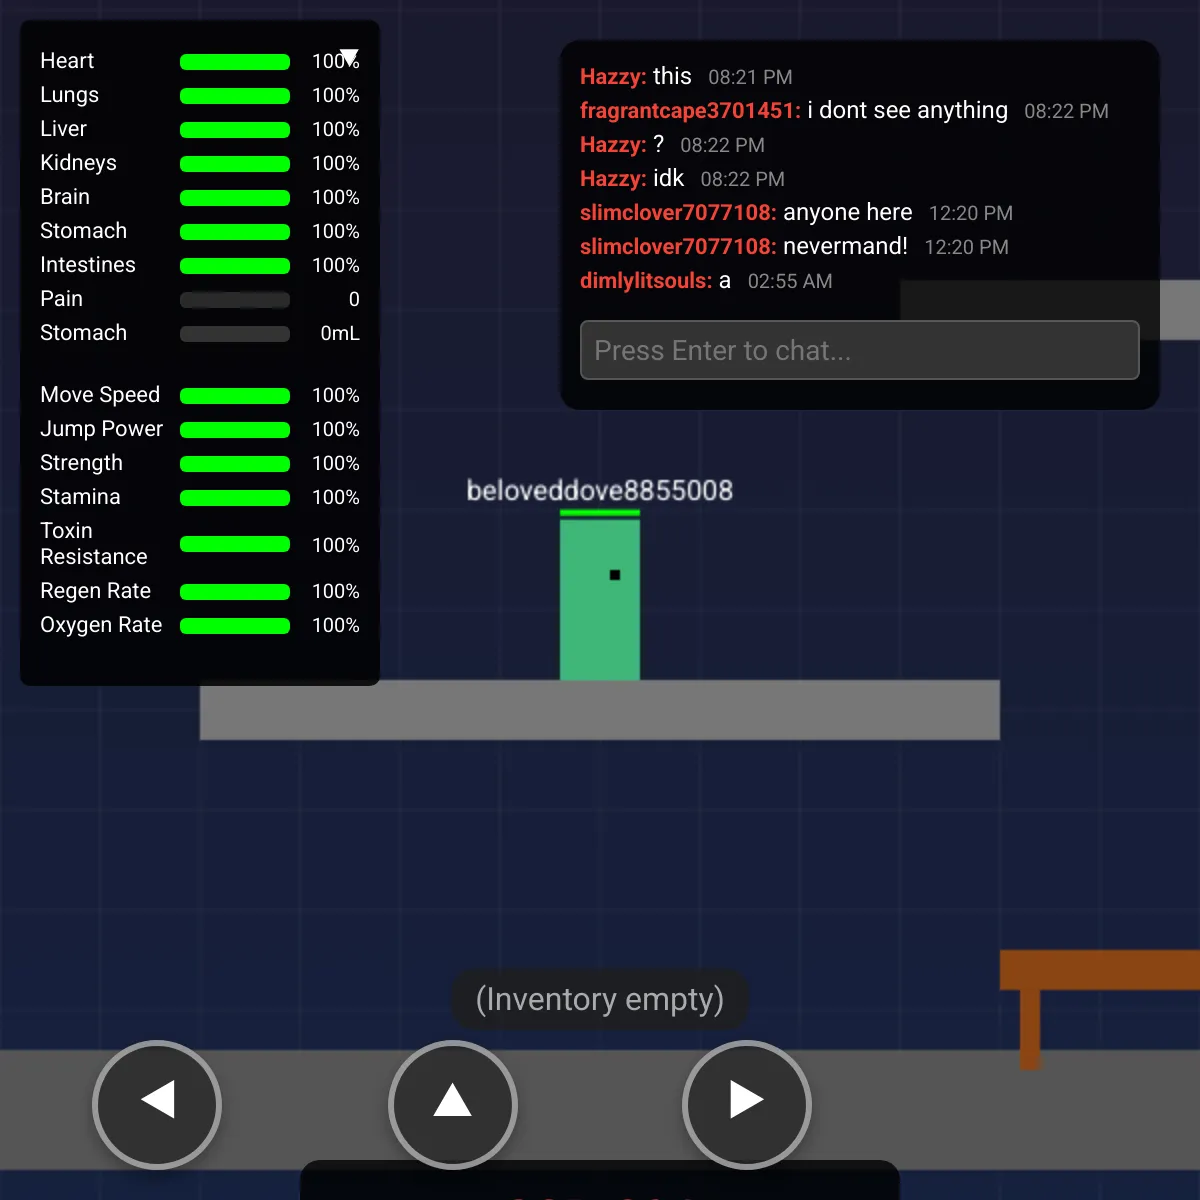1200x1200 pixels.
Task: Click the empty Pain bar
Action: tap(234, 300)
